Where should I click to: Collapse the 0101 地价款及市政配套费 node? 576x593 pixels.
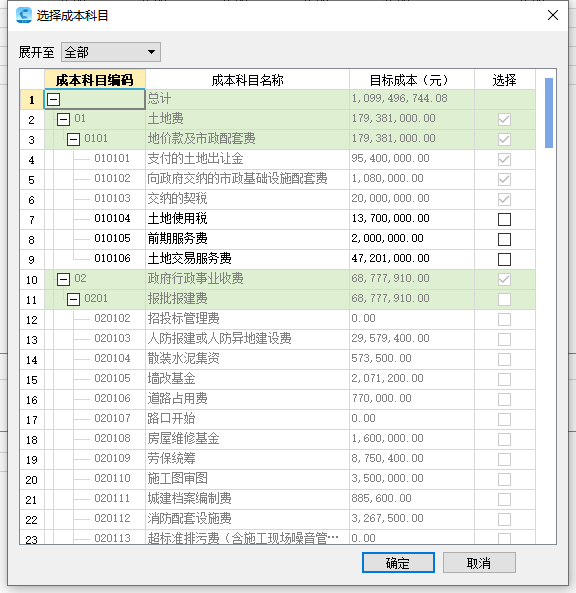73,140
